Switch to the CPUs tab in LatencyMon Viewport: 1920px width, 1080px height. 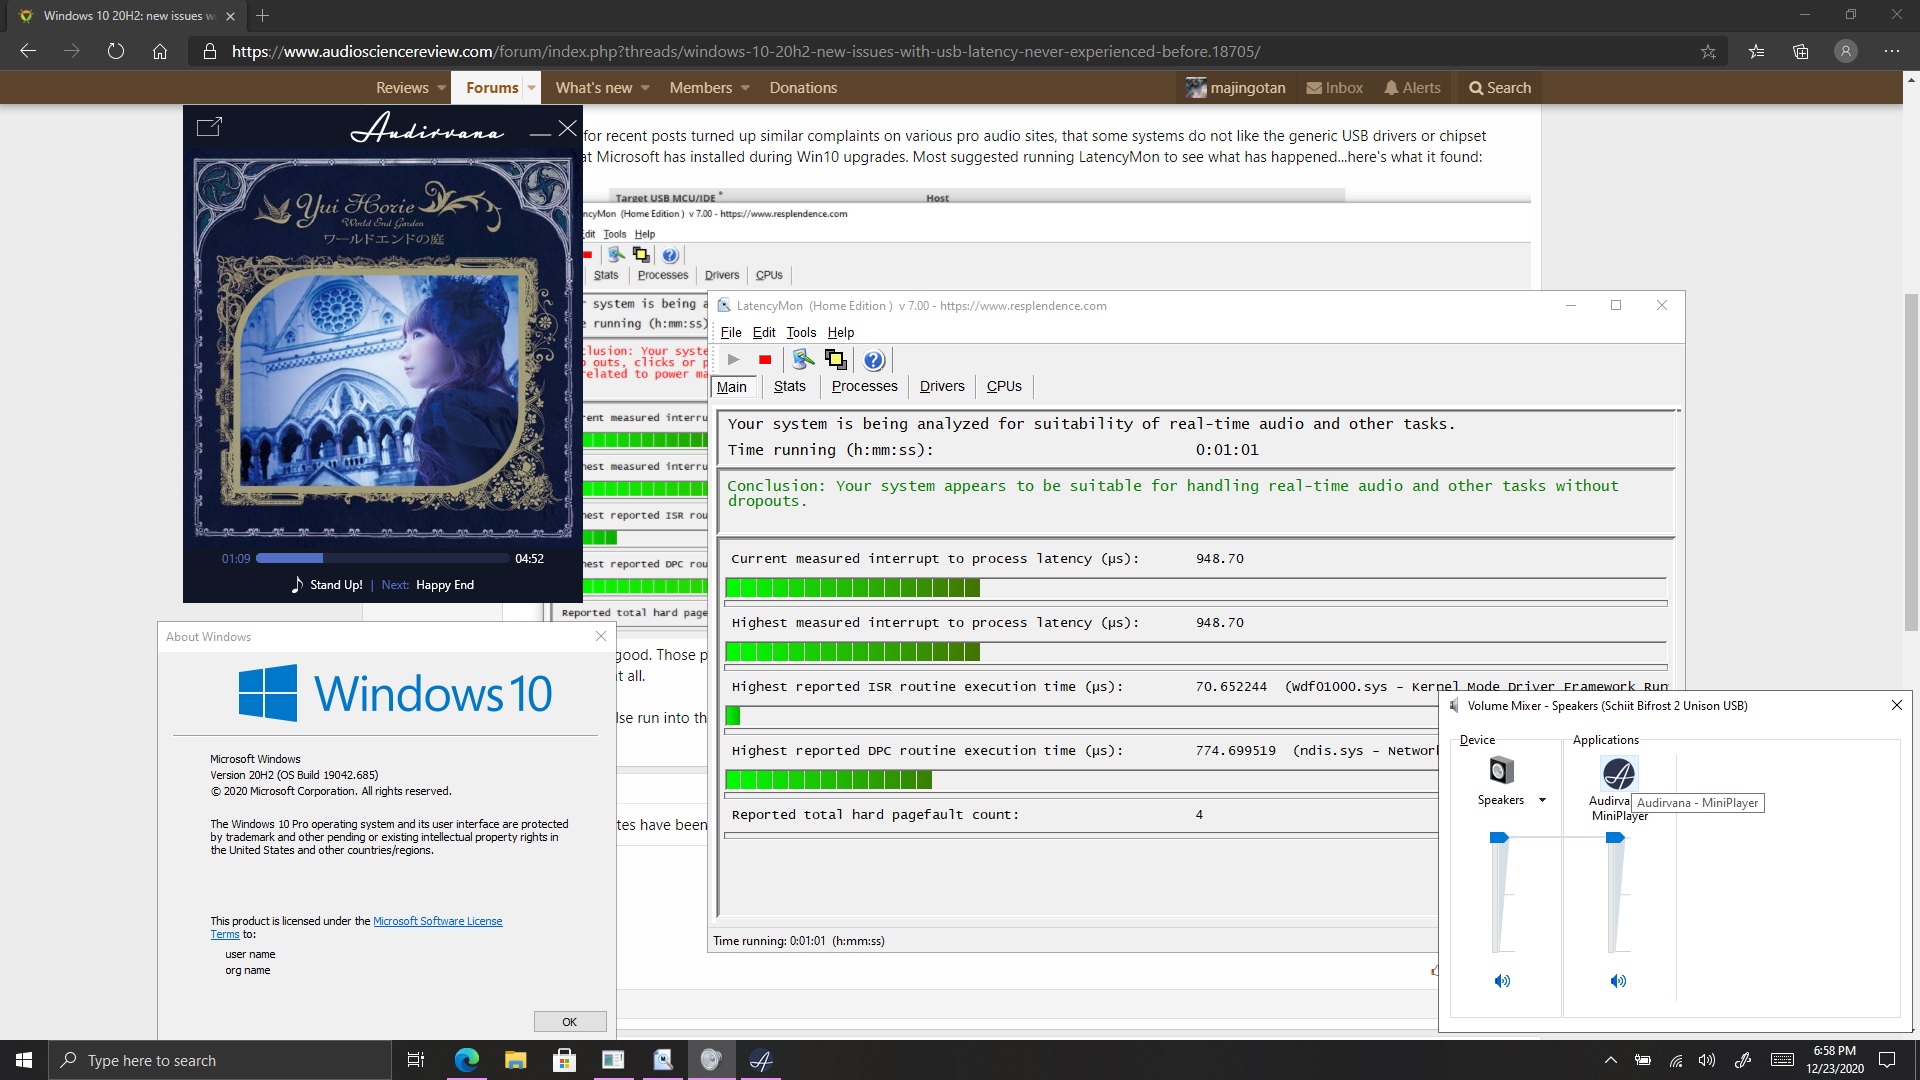click(x=1004, y=386)
